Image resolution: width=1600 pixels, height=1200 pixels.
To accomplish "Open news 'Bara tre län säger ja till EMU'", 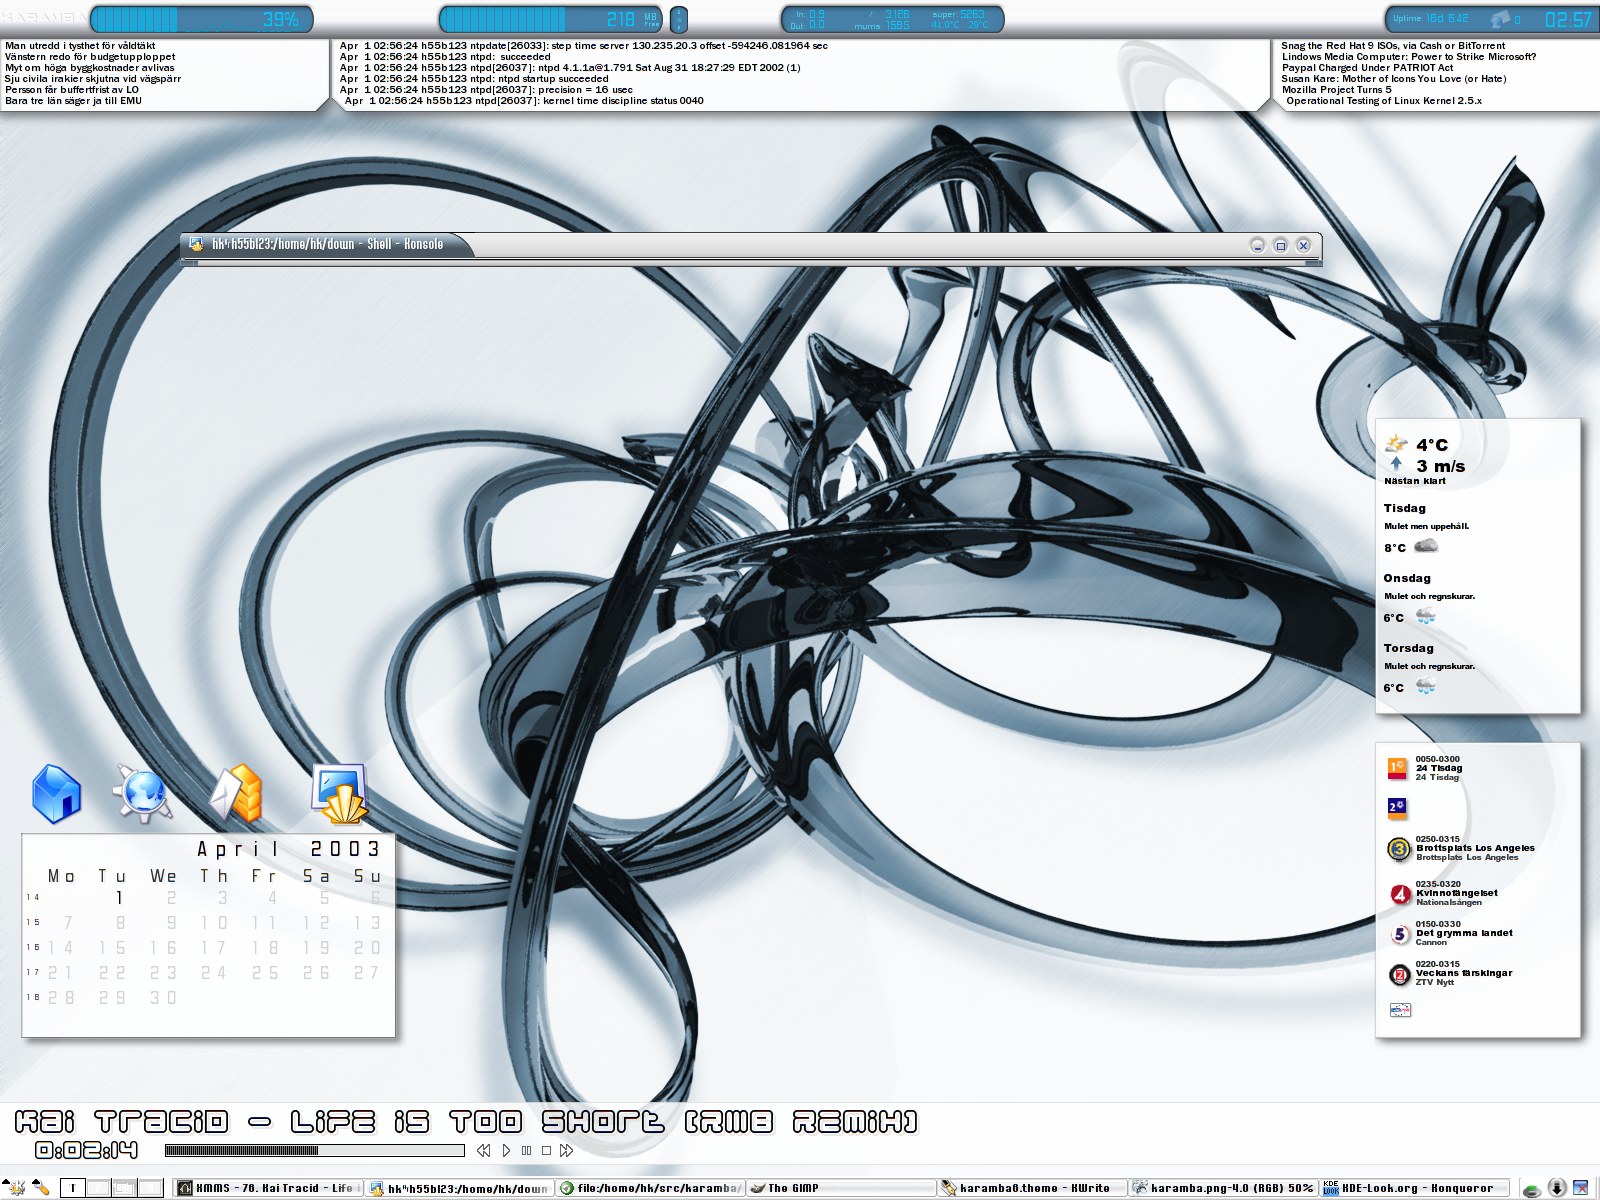I will click(x=73, y=101).
